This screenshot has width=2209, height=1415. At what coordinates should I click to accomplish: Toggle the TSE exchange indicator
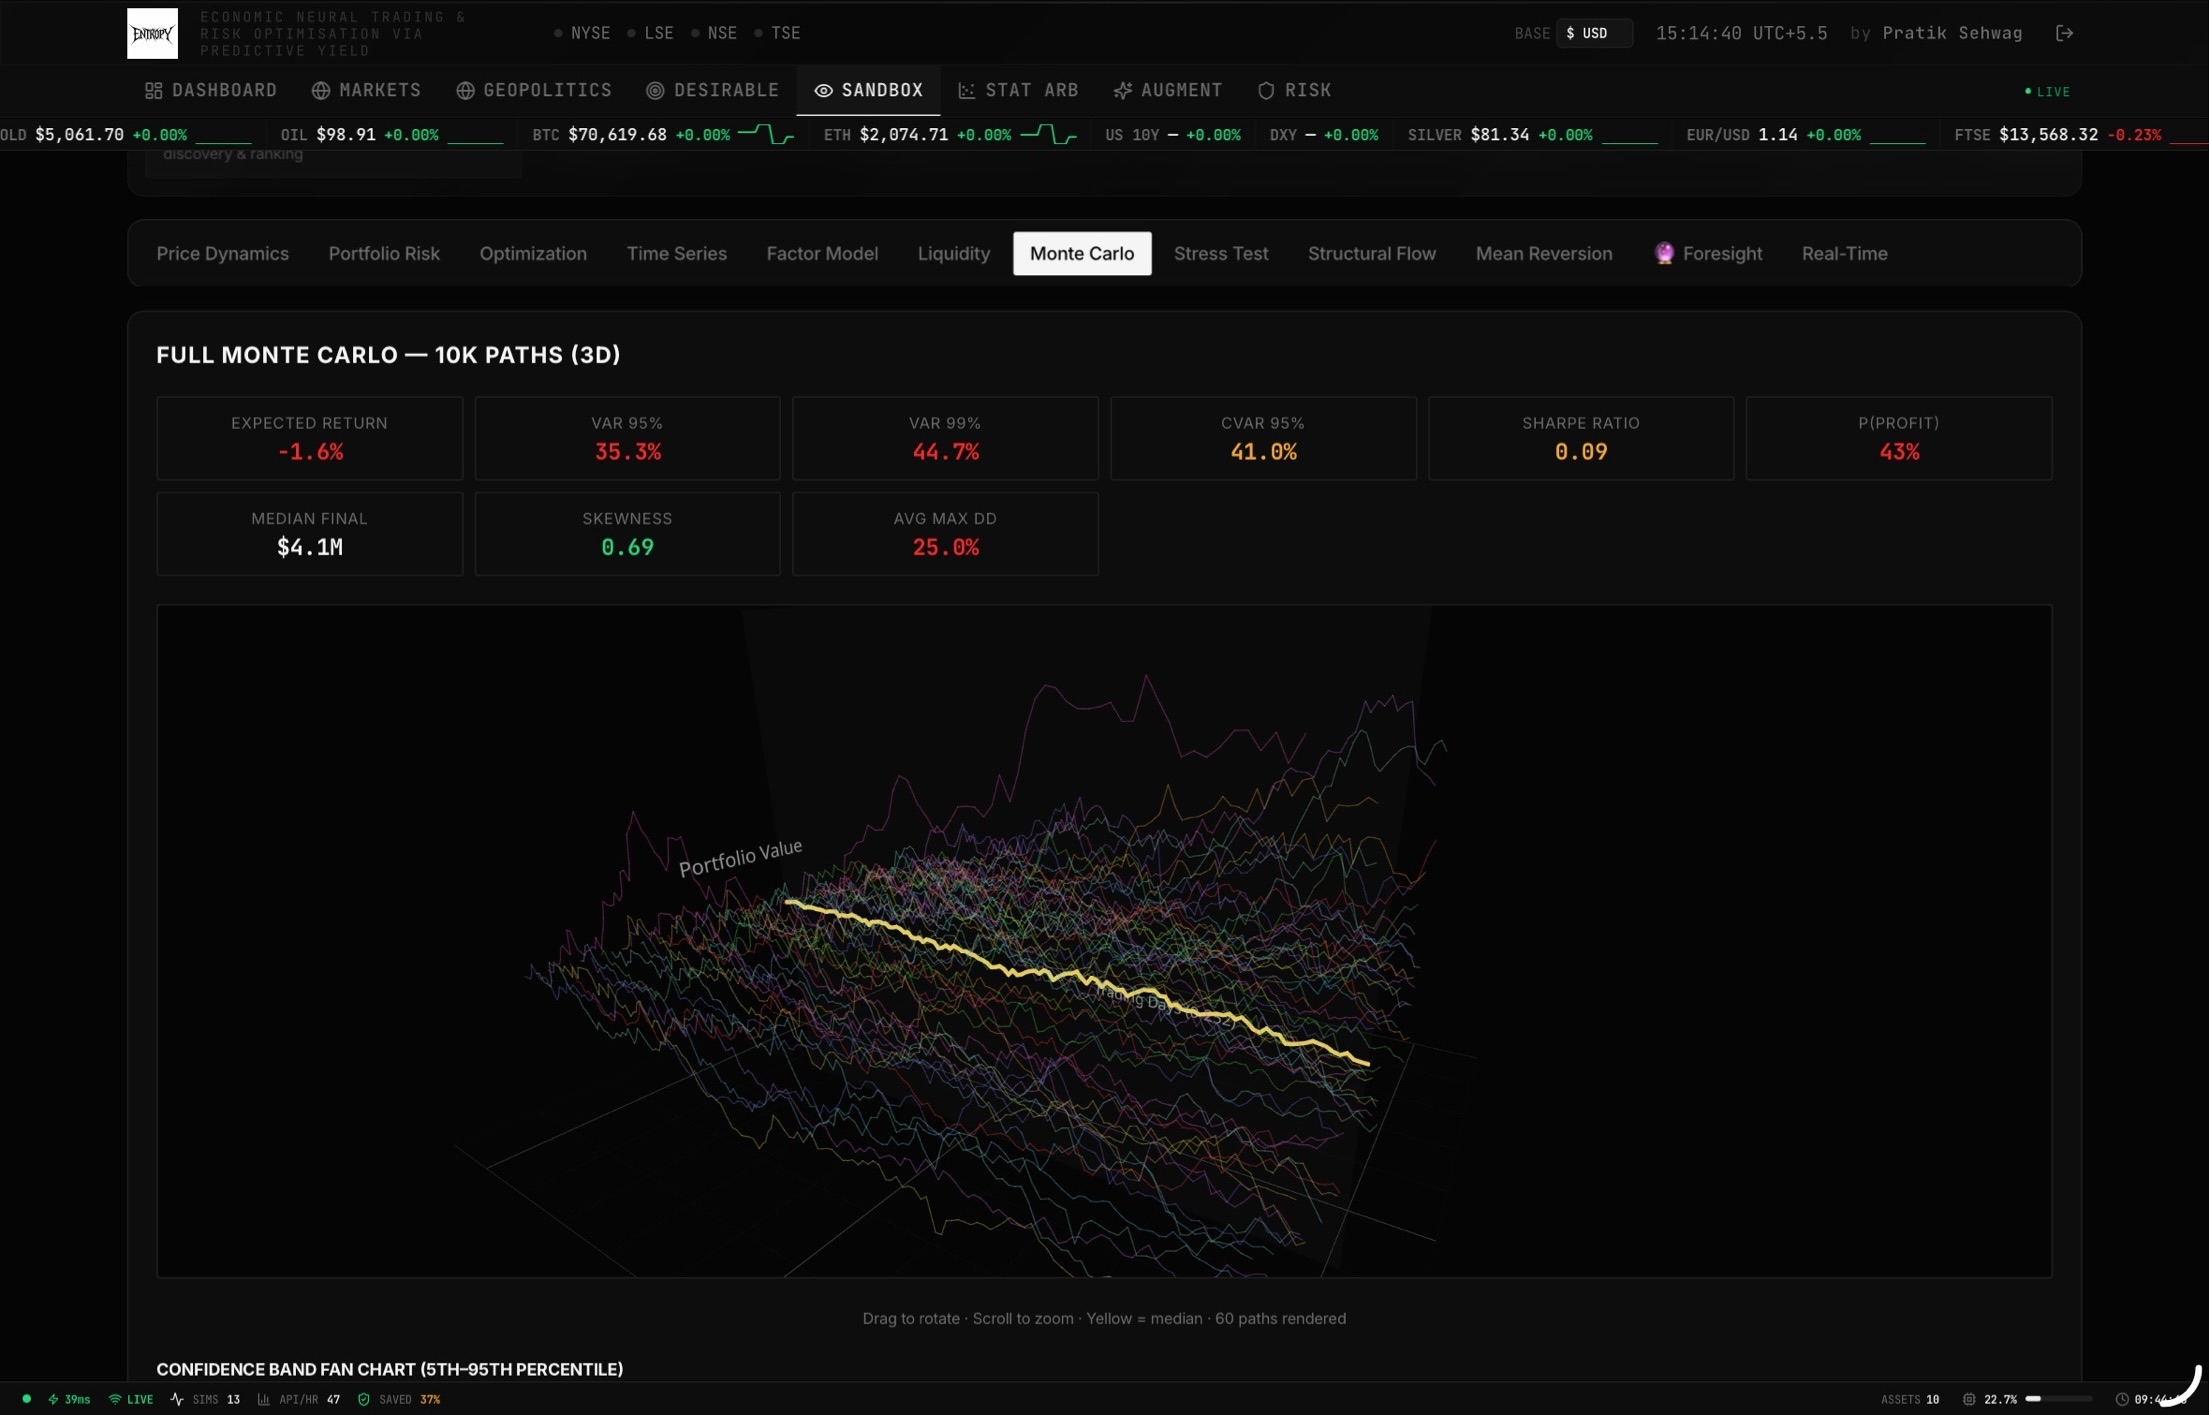coord(777,33)
